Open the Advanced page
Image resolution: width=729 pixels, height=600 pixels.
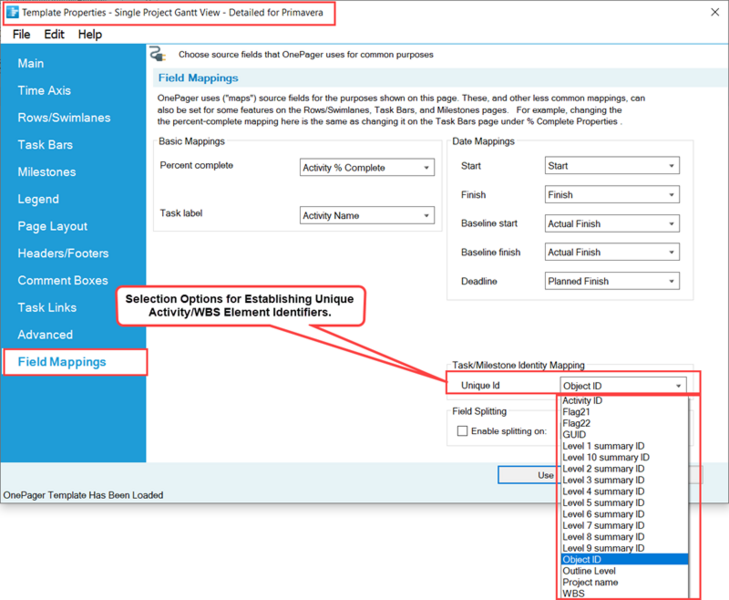[45, 335]
